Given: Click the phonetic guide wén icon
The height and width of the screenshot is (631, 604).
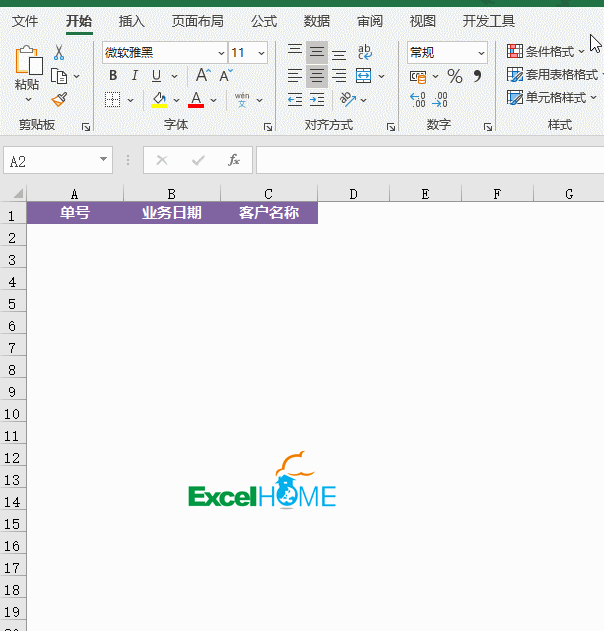Looking at the screenshot, I should coord(242,99).
